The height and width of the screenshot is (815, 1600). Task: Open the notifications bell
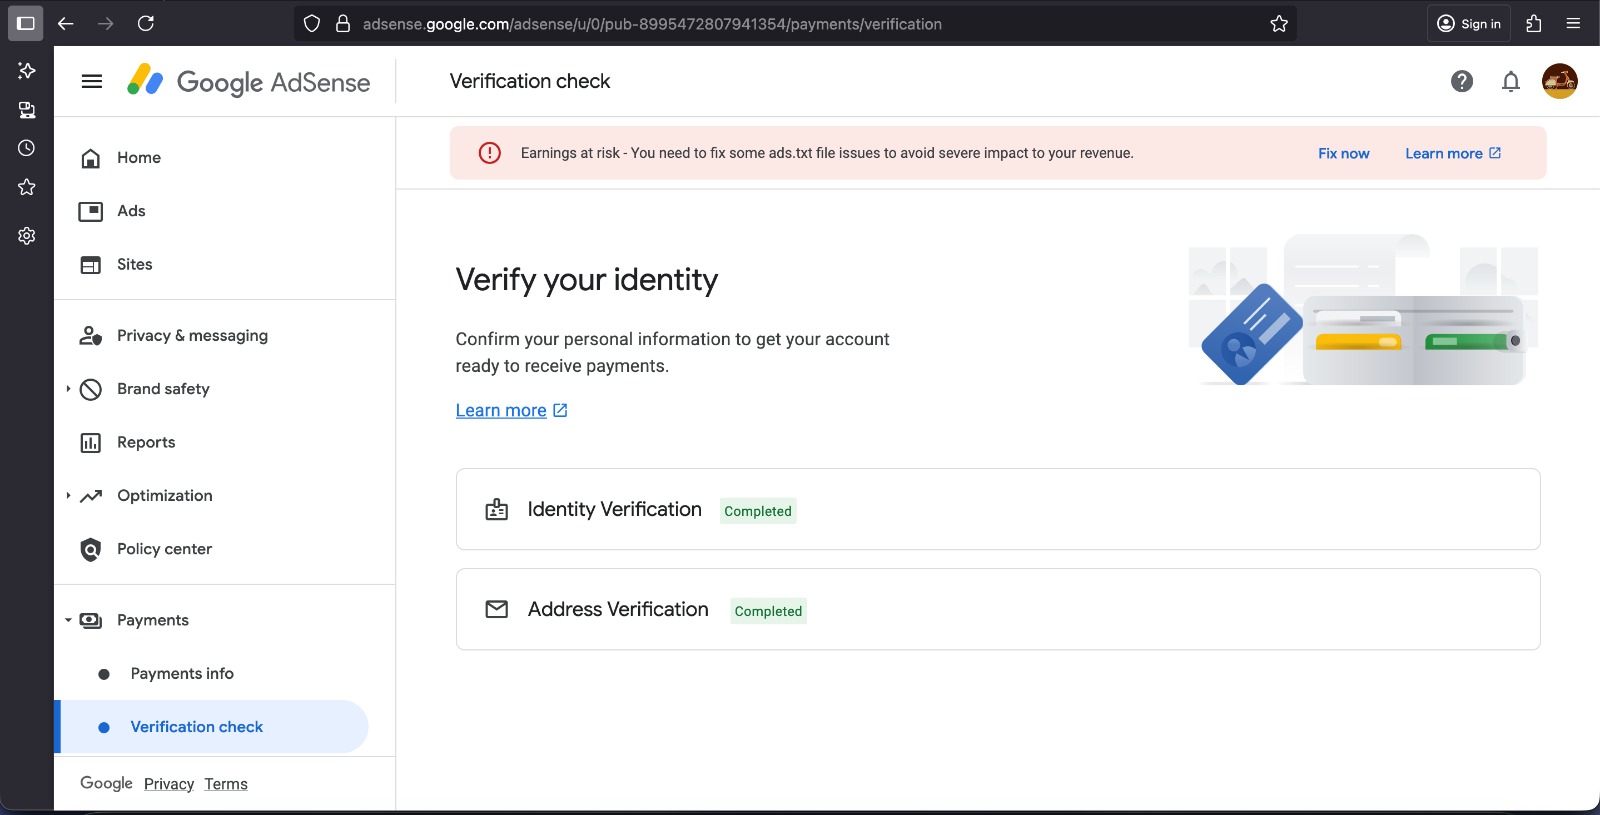[x=1510, y=82]
